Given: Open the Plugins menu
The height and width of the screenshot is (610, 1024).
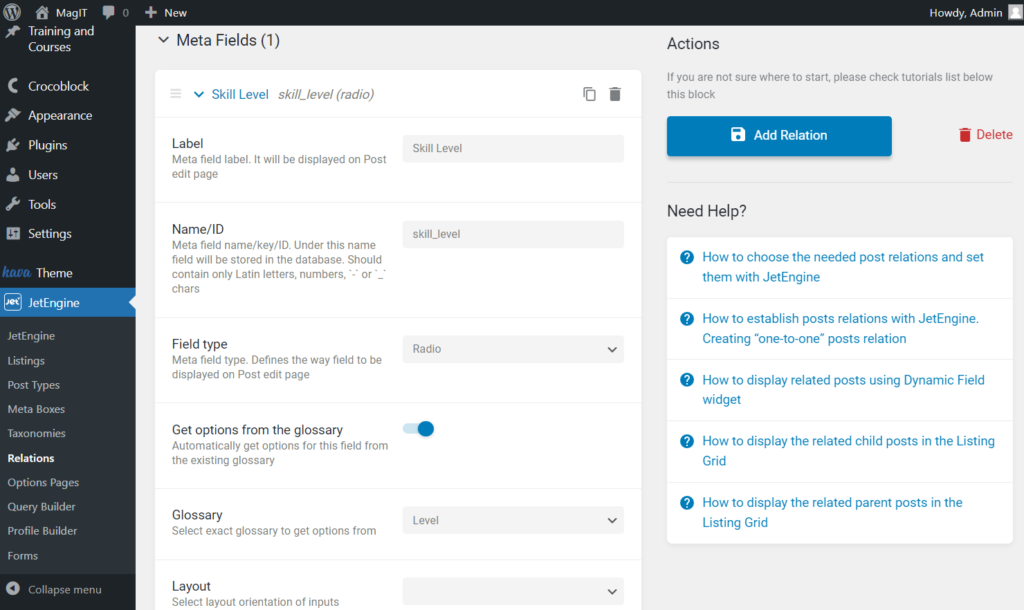Looking at the screenshot, I should click(48, 145).
